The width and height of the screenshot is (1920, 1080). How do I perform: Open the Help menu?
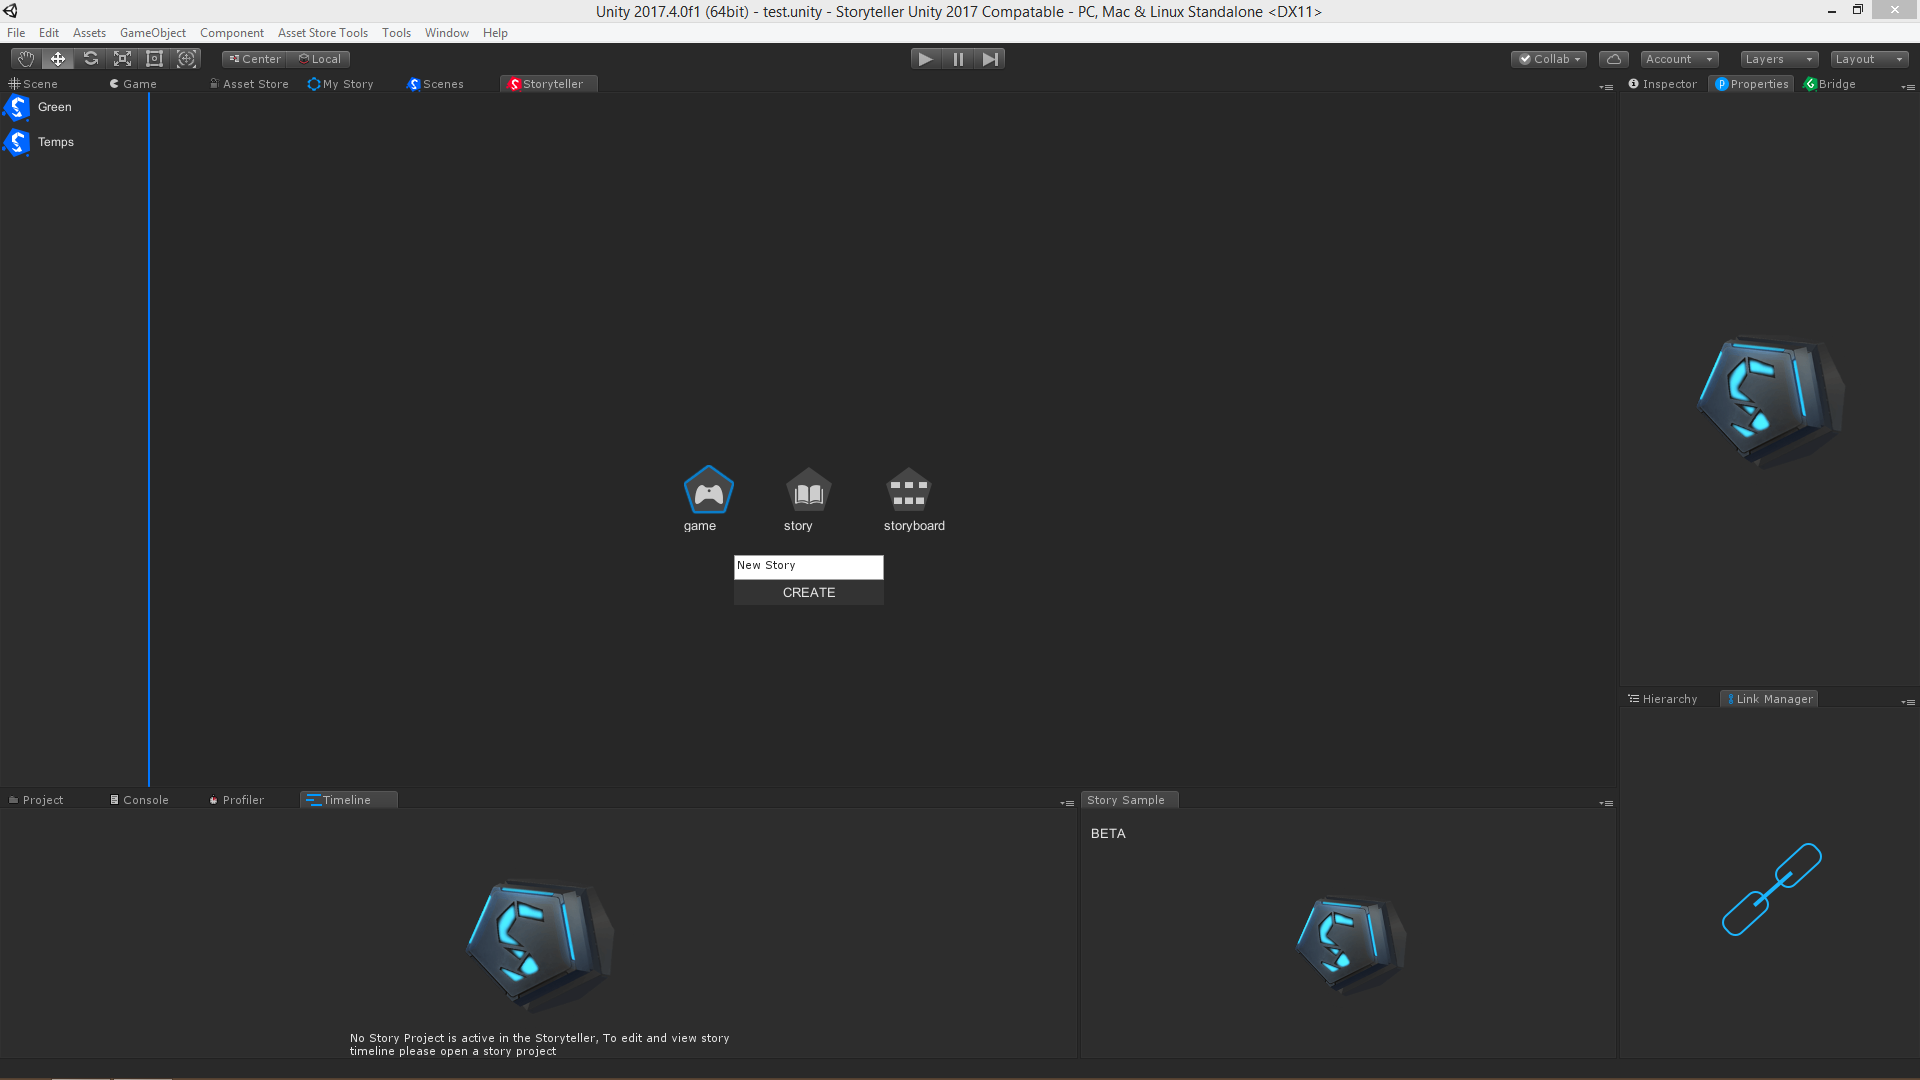(495, 33)
